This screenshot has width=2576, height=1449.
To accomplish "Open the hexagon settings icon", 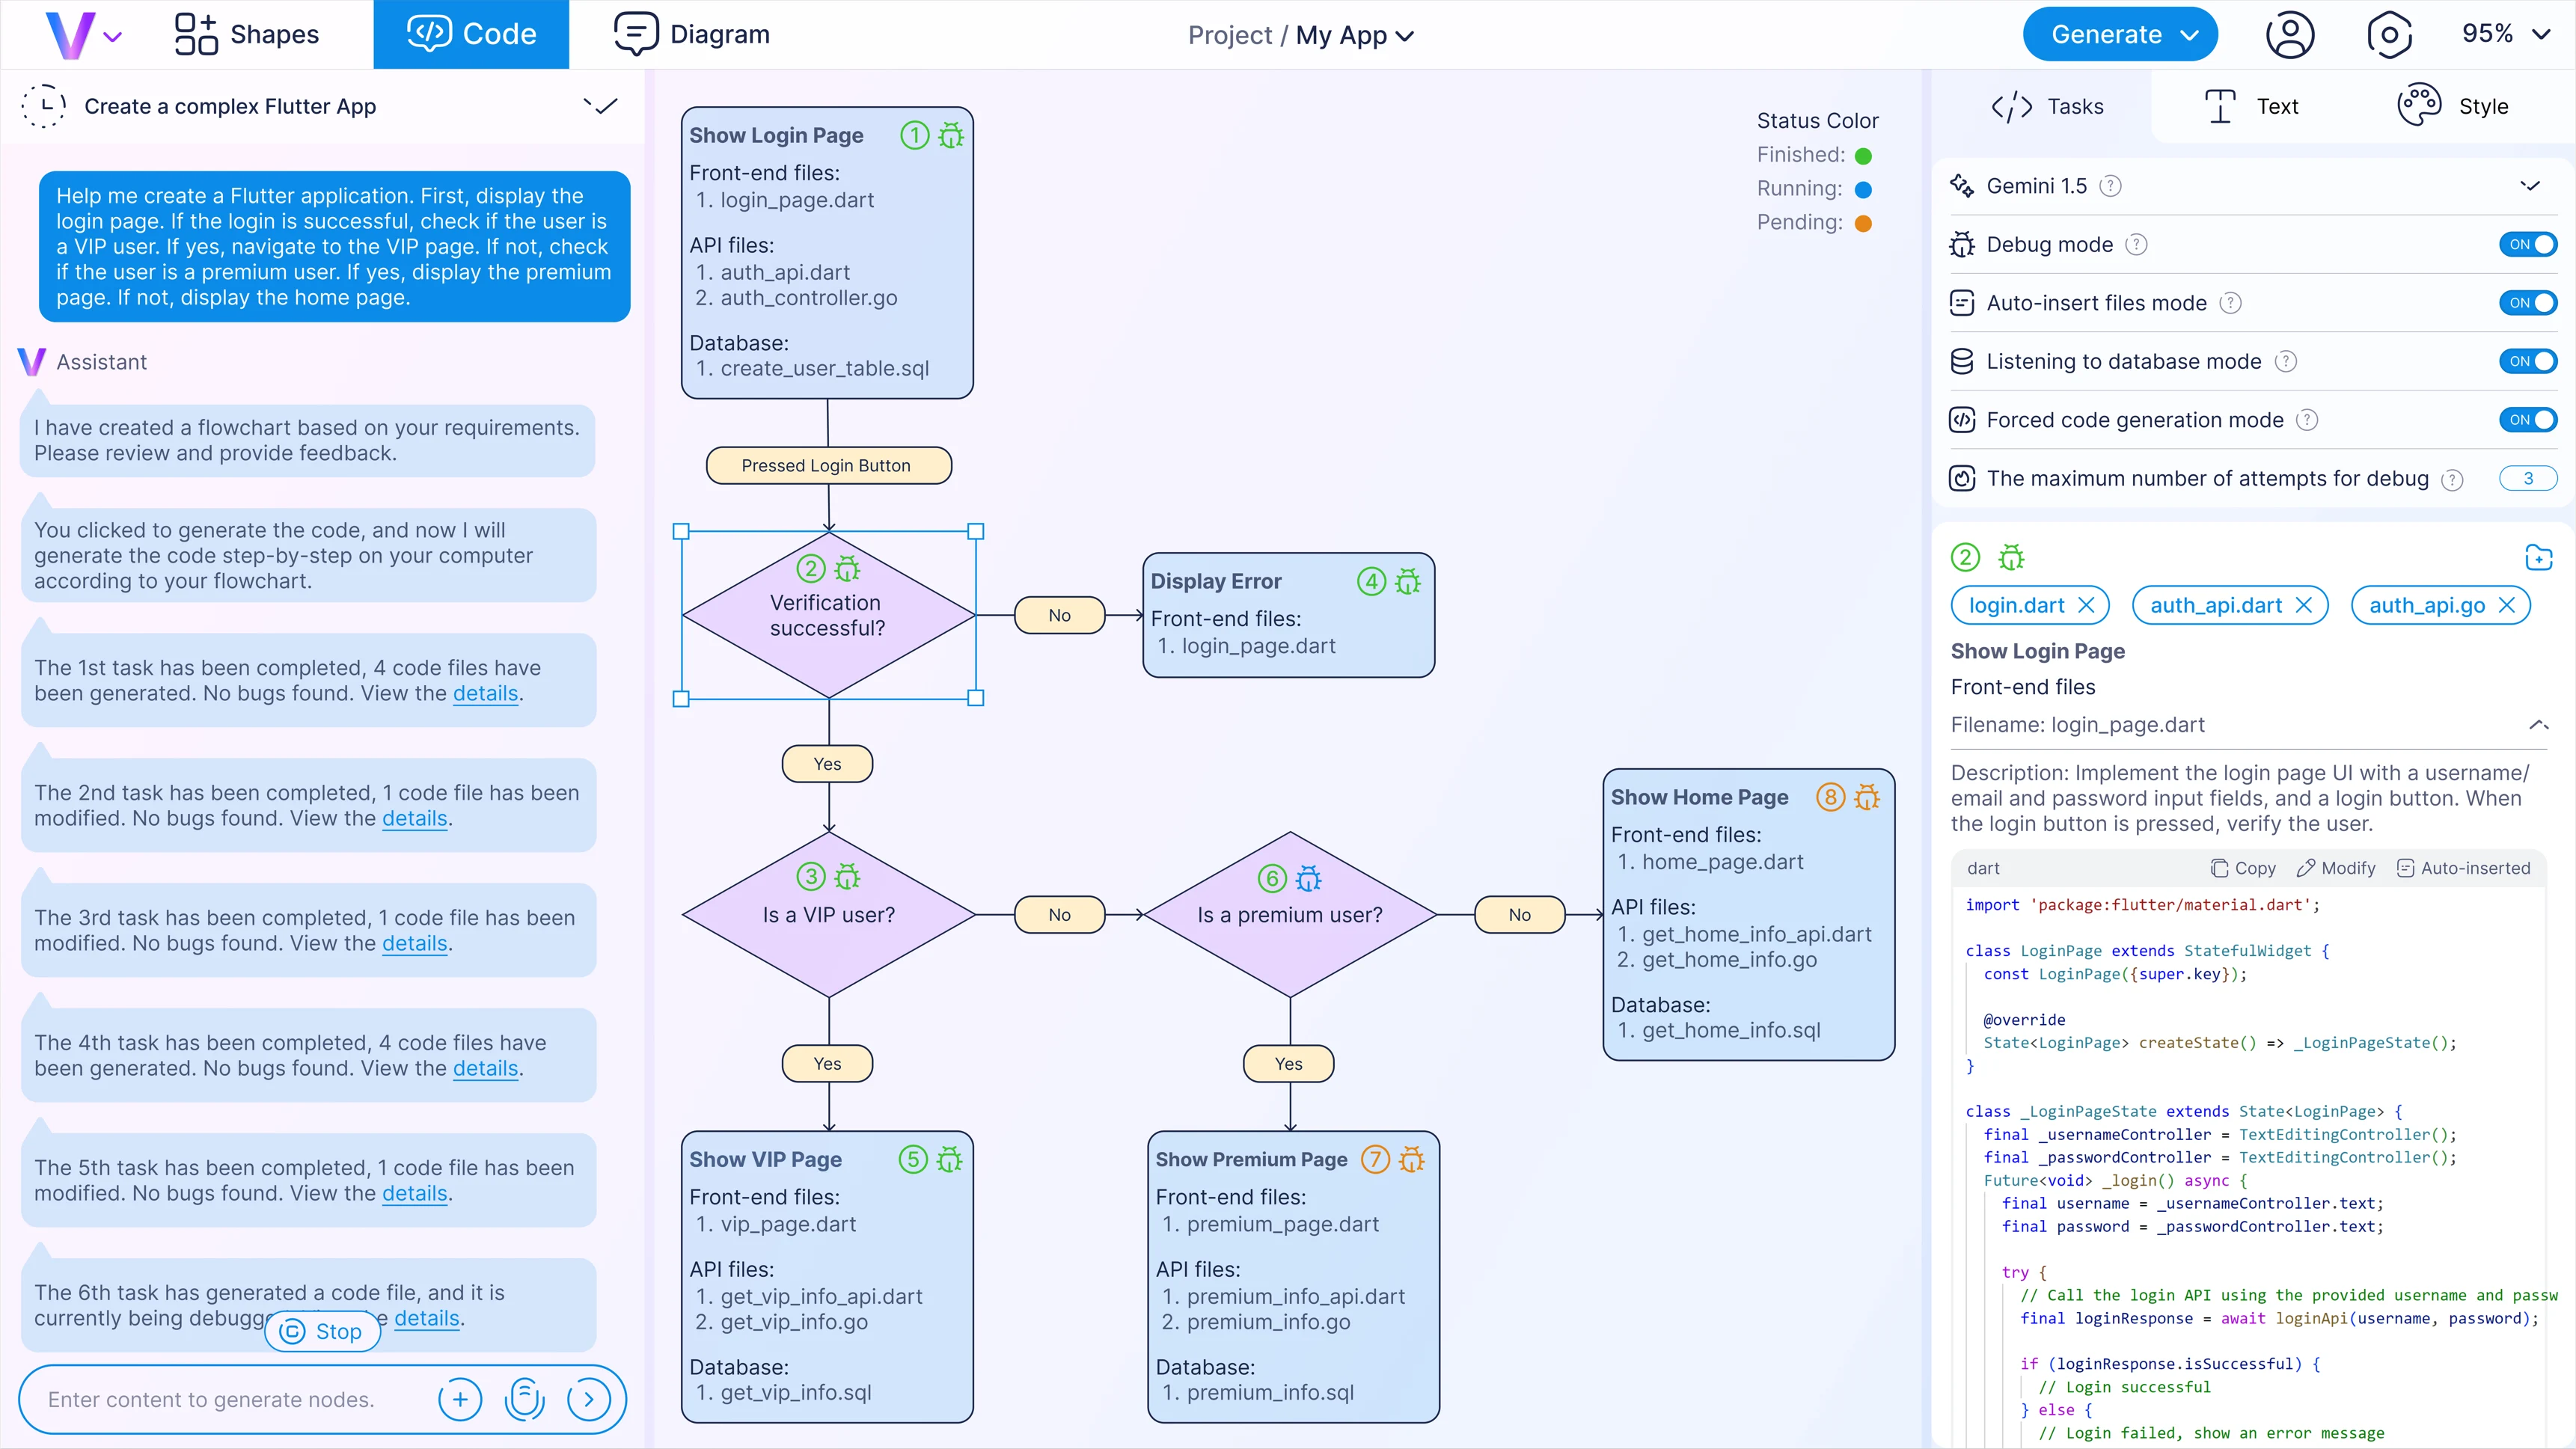I will [2389, 35].
